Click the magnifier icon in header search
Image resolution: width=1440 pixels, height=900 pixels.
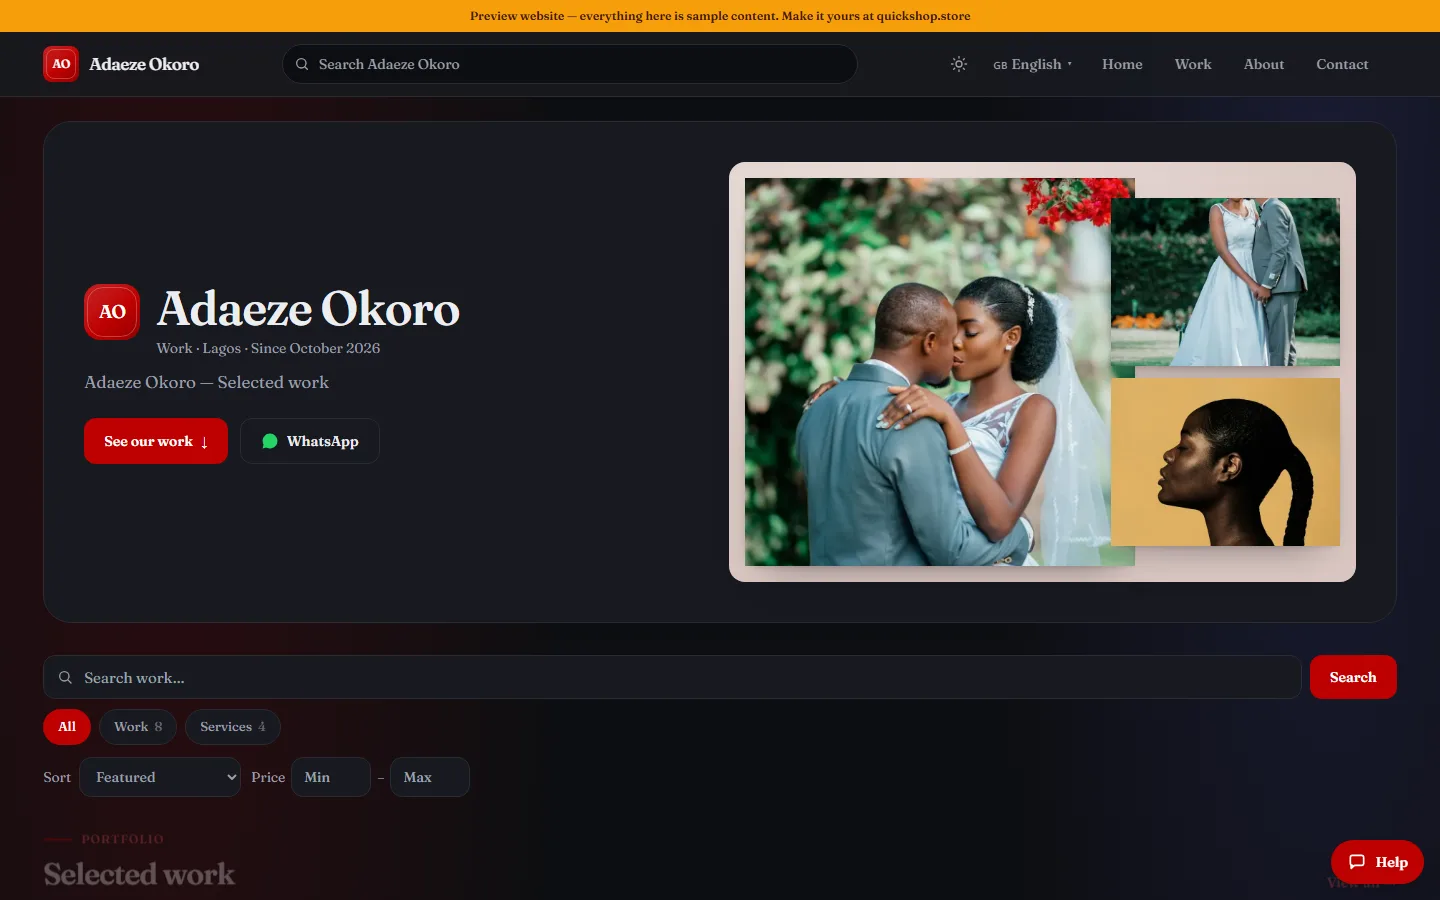(x=302, y=64)
